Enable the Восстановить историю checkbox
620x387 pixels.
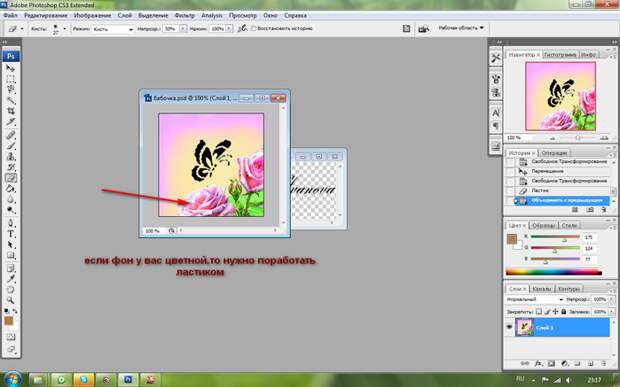[x=254, y=28]
